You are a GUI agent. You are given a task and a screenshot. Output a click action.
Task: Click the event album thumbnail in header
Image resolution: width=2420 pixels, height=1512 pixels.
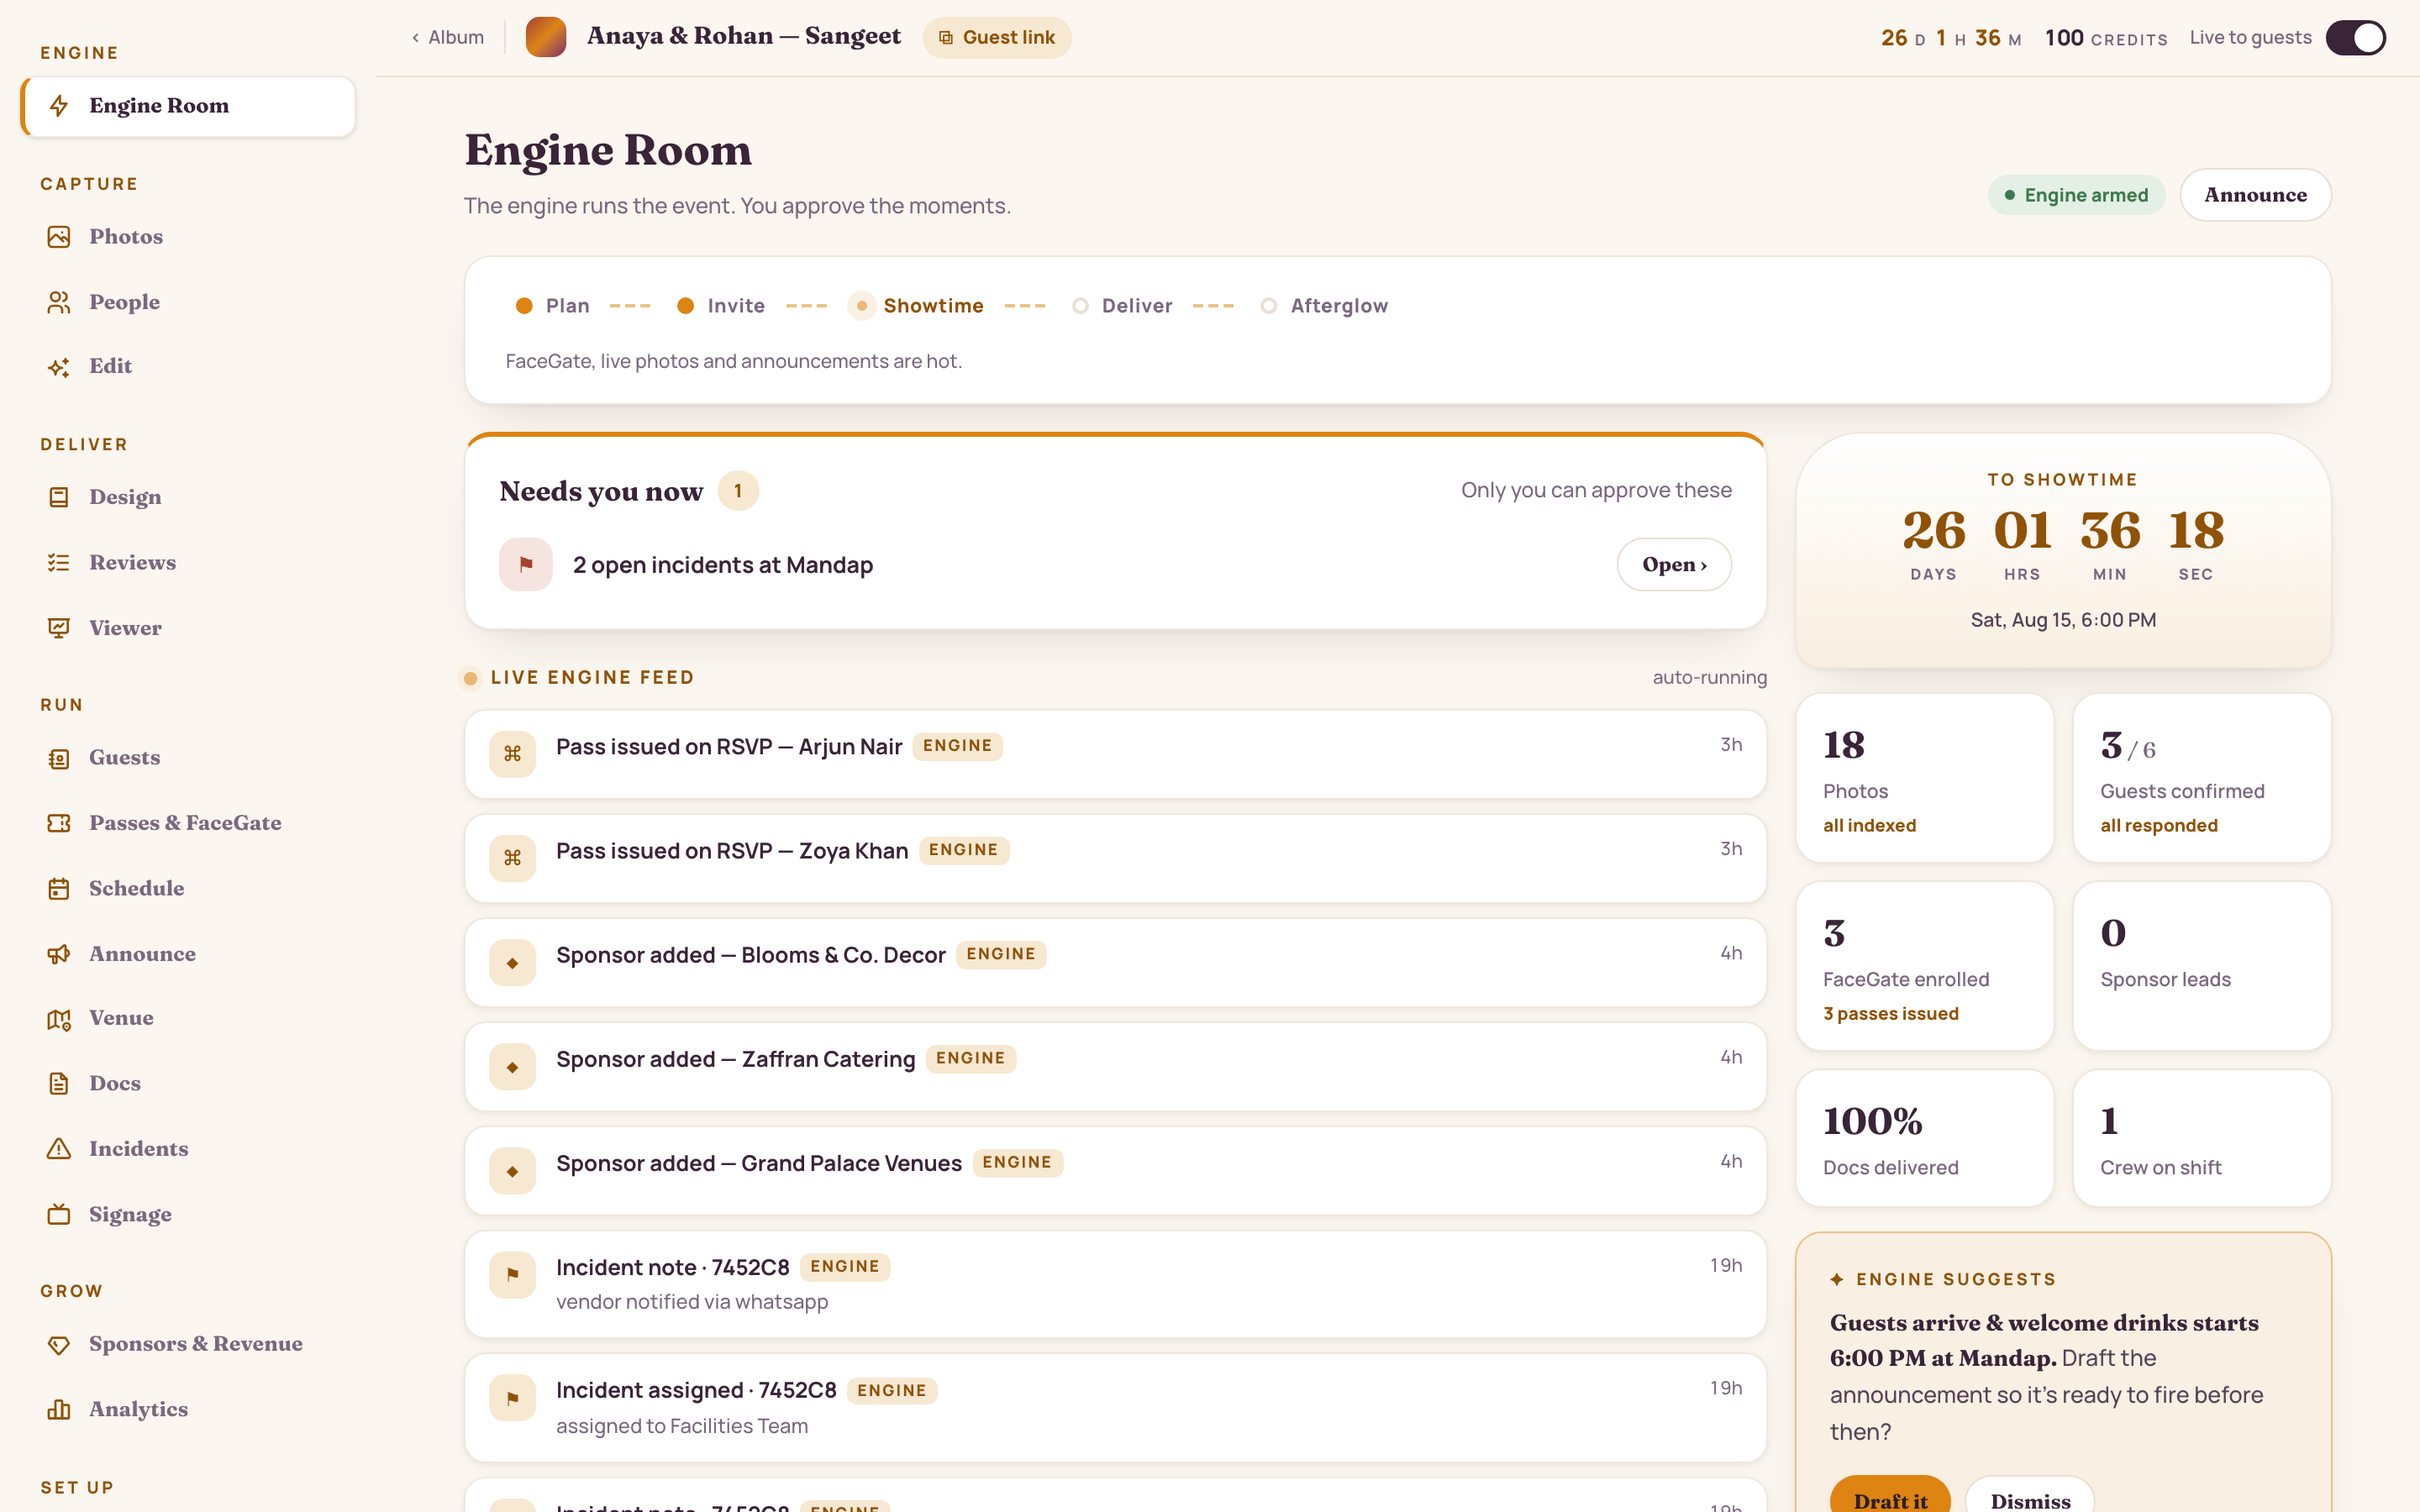point(546,37)
